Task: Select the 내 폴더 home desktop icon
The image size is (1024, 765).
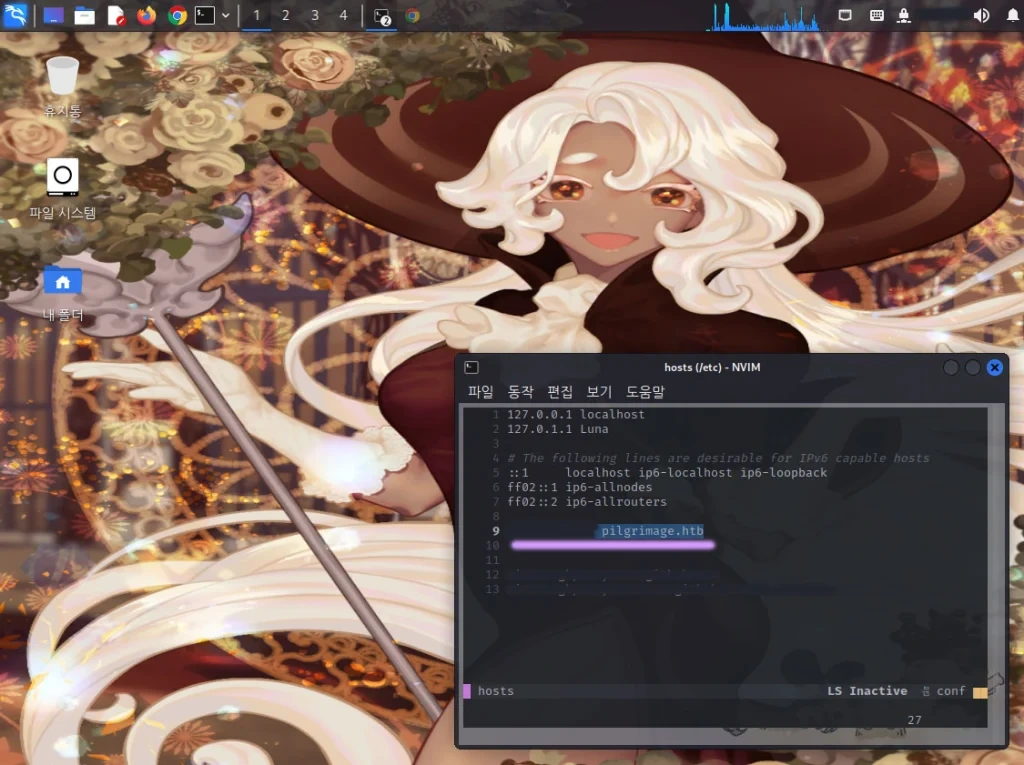Action: tap(63, 294)
